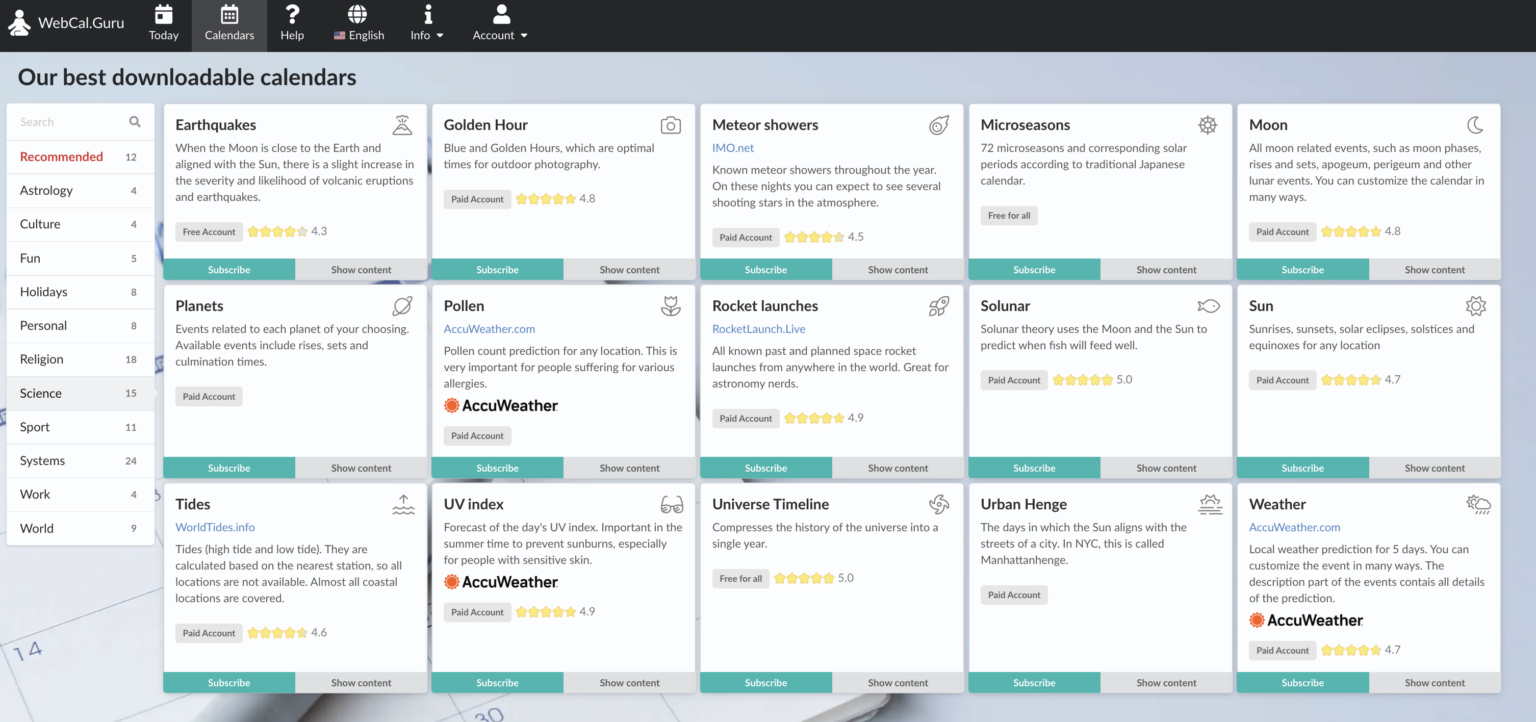Click the crescent moon icon on Moon card
This screenshot has height=722, width=1536.
coord(1475,125)
